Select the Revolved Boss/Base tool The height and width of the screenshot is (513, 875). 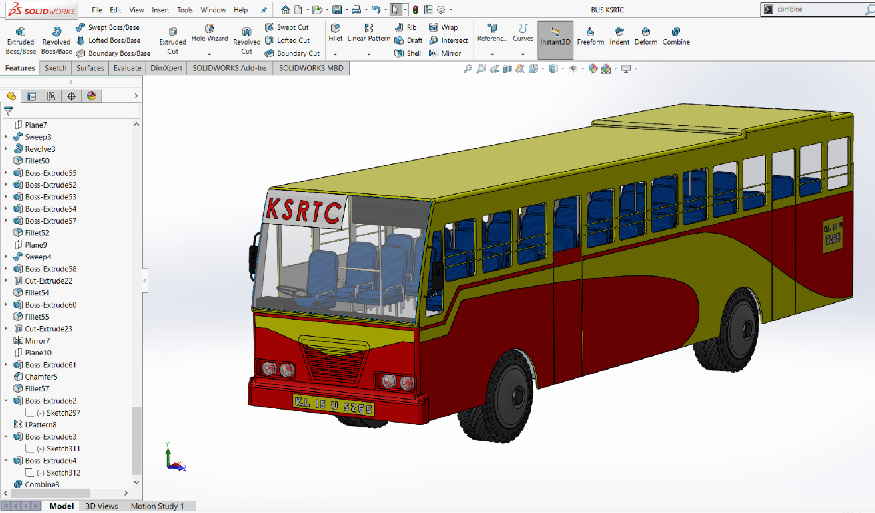pos(56,41)
